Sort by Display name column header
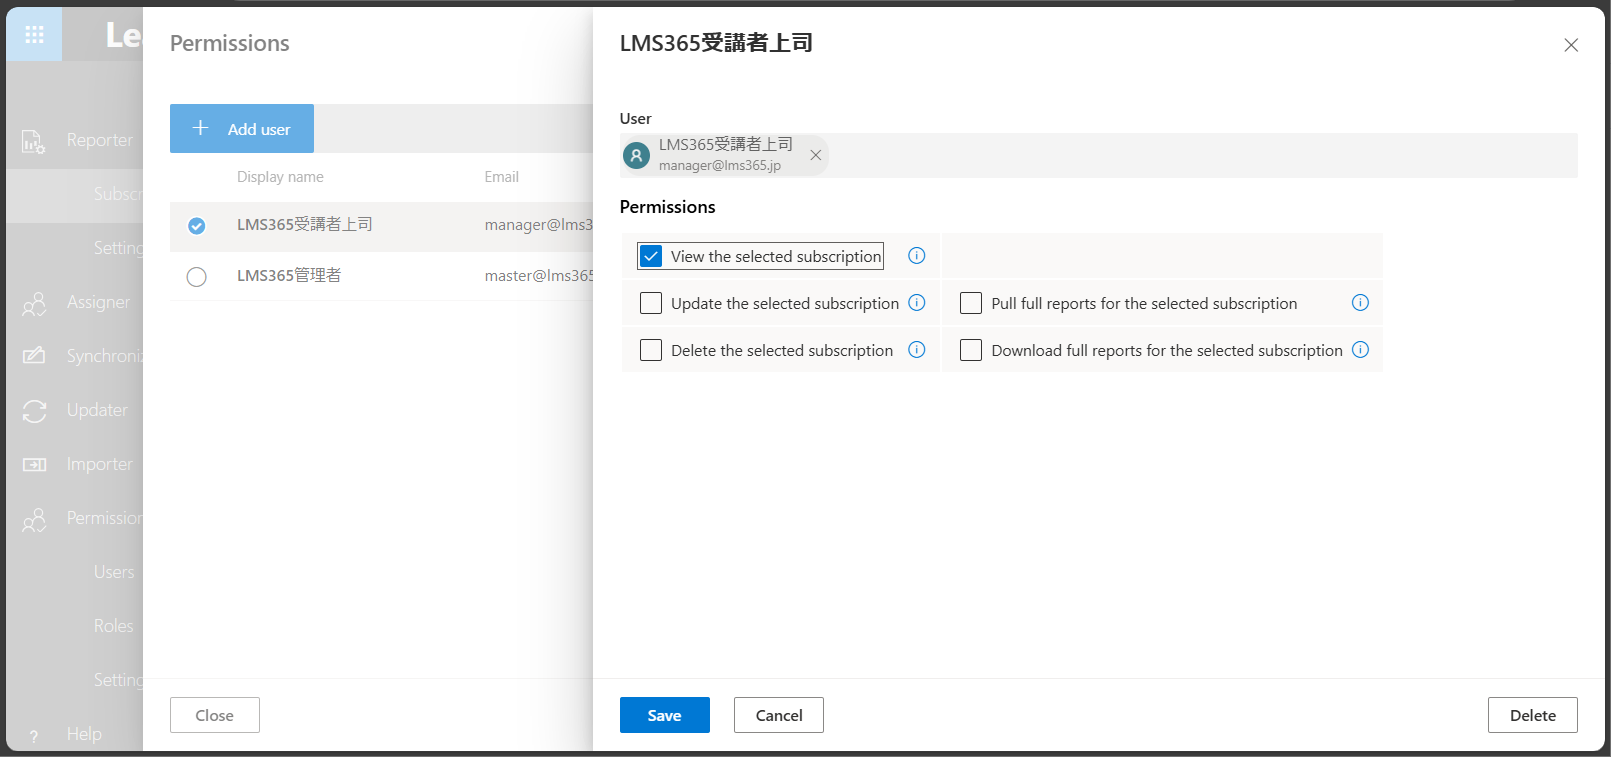Image resolution: width=1611 pixels, height=757 pixels. coord(280,177)
